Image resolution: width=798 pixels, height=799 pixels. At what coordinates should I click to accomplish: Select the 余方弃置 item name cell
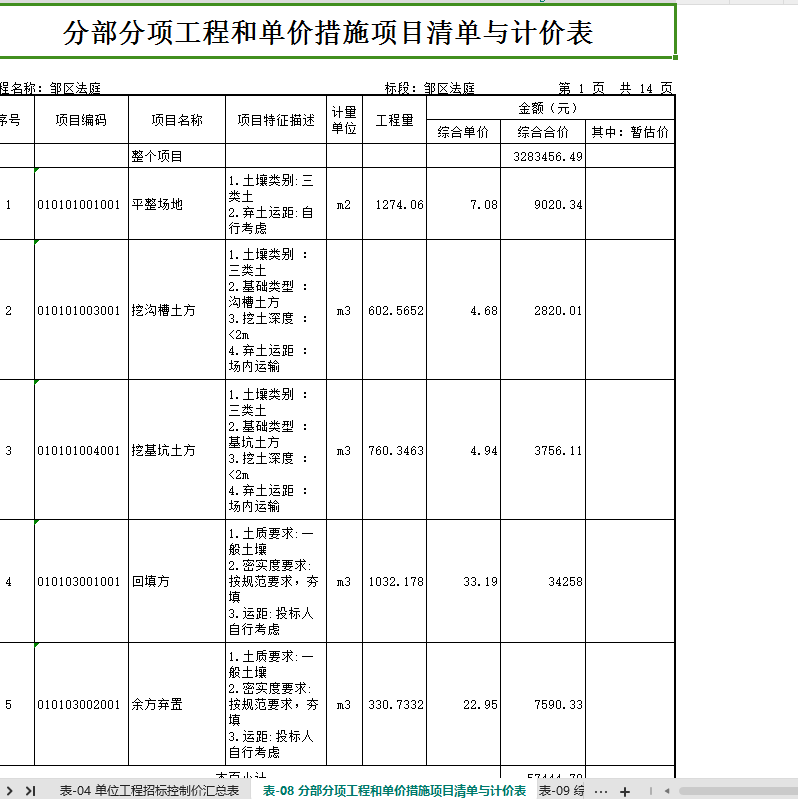pyautogui.click(x=177, y=704)
